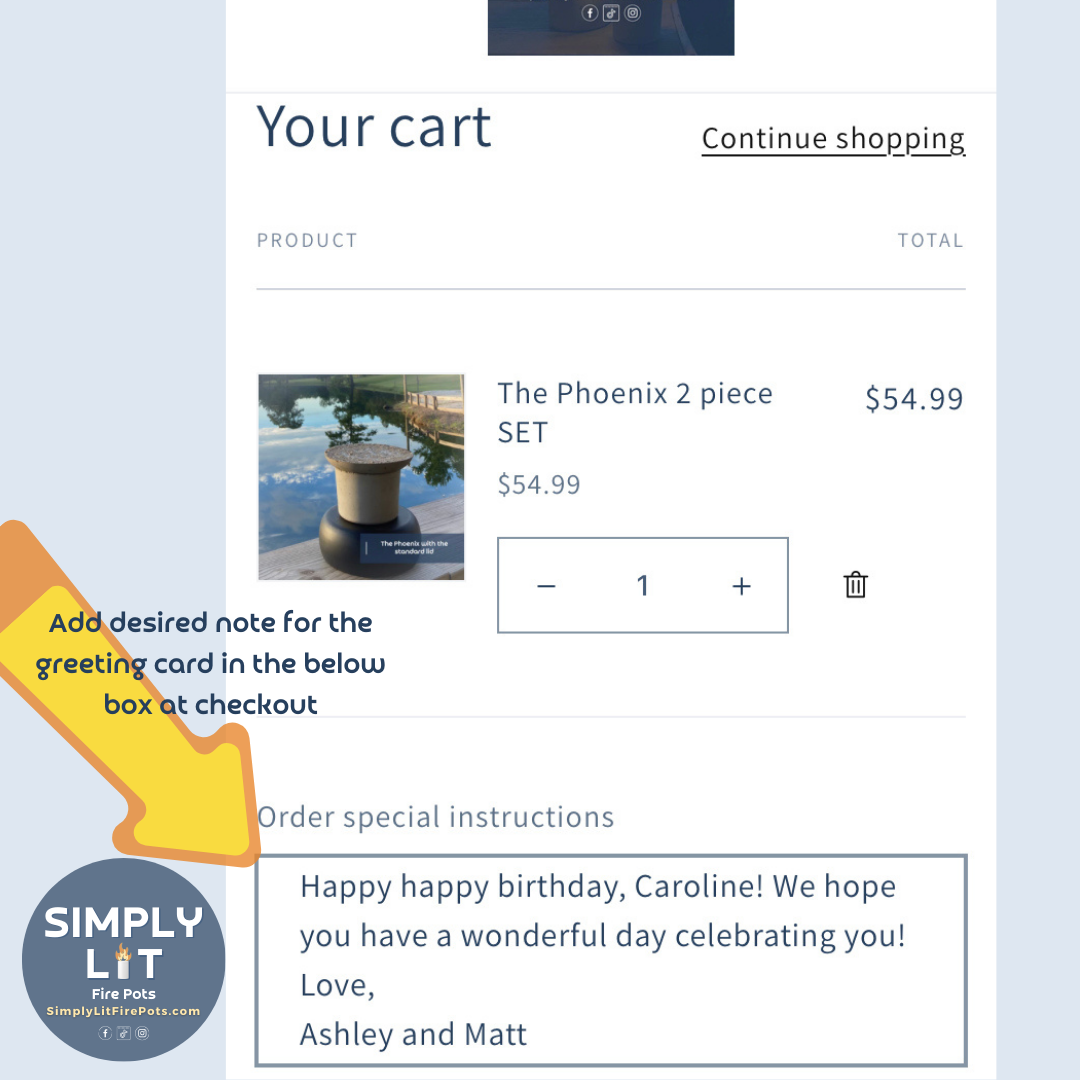The width and height of the screenshot is (1080, 1080).
Task: Click the Your cart heading
Action: (x=374, y=127)
